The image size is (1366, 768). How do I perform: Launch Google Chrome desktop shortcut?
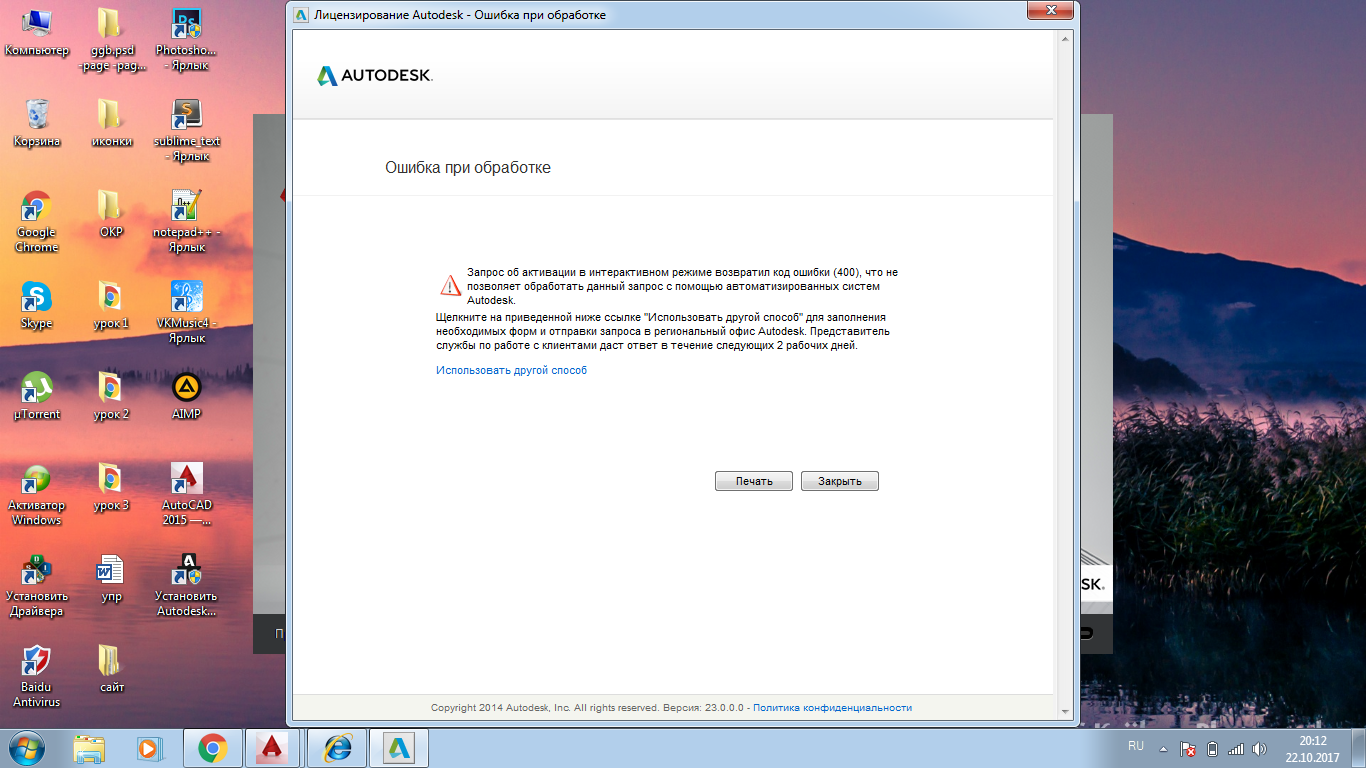[x=37, y=222]
